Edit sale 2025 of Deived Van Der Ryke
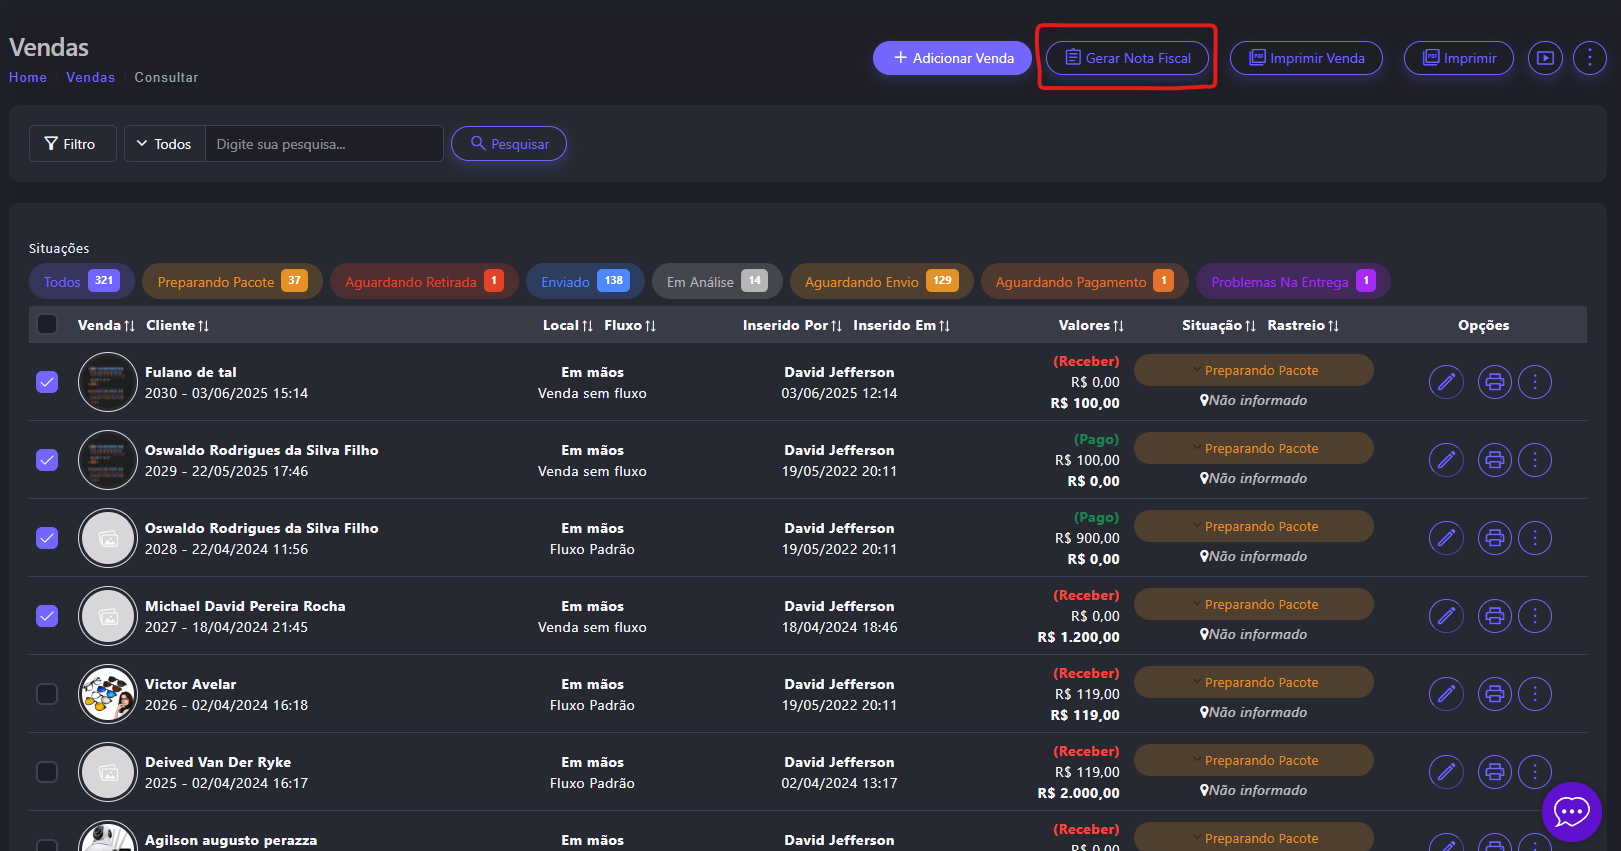The image size is (1621, 851). coord(1446,772)
